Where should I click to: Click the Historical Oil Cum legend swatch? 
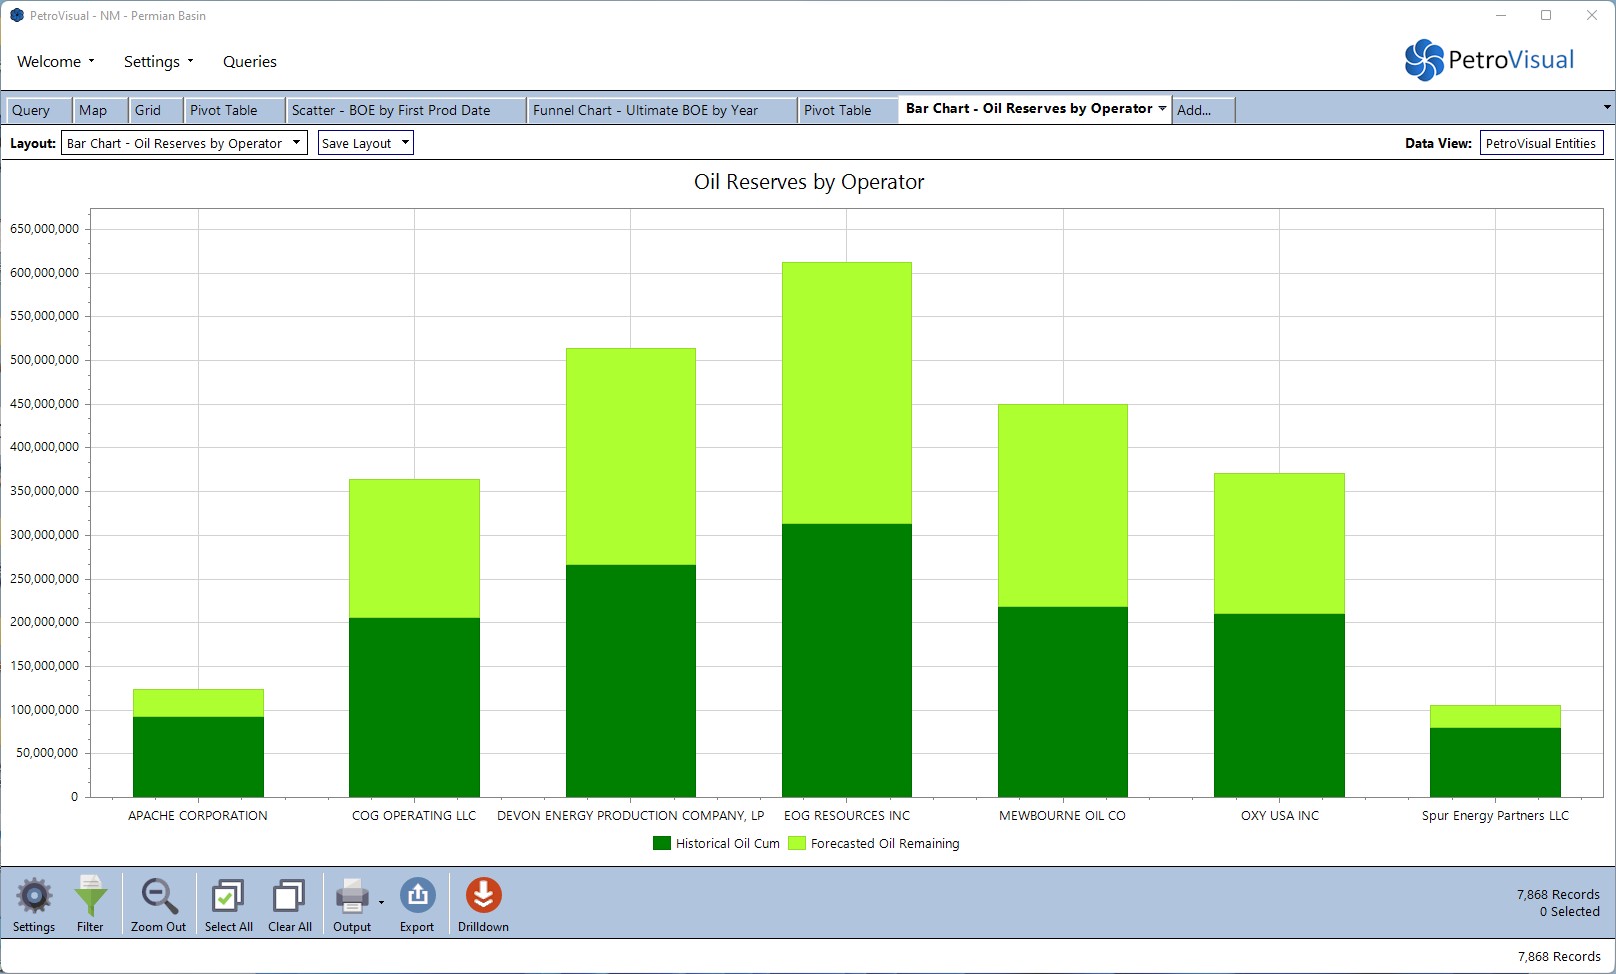pos(661,843)
